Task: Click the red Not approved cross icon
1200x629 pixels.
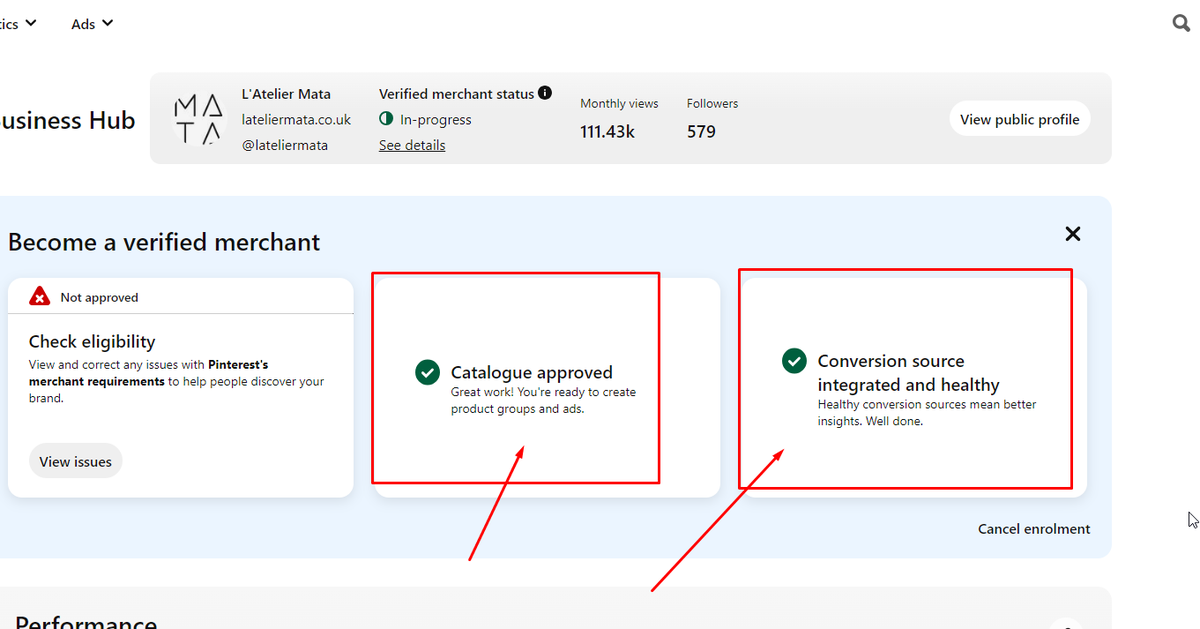Action: tap(39, 296)
